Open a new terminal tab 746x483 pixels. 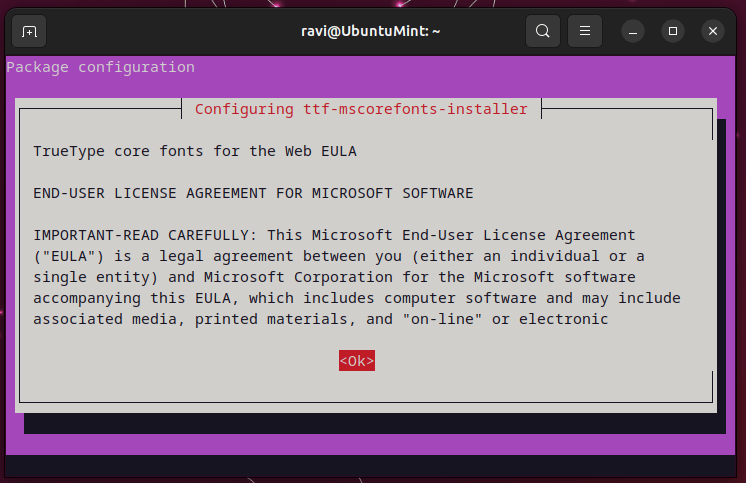tap(29, 31)
